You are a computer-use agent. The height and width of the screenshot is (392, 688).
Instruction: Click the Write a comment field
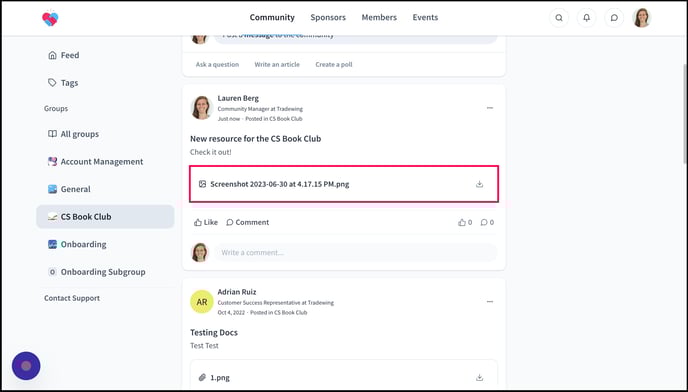356,253
